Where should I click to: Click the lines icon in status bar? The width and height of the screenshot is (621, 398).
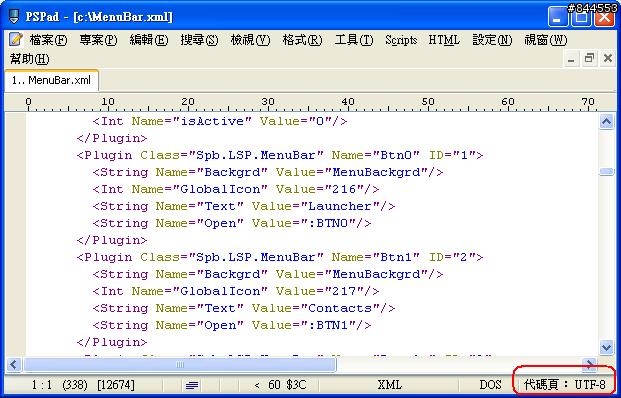click(x=192, y=385)
